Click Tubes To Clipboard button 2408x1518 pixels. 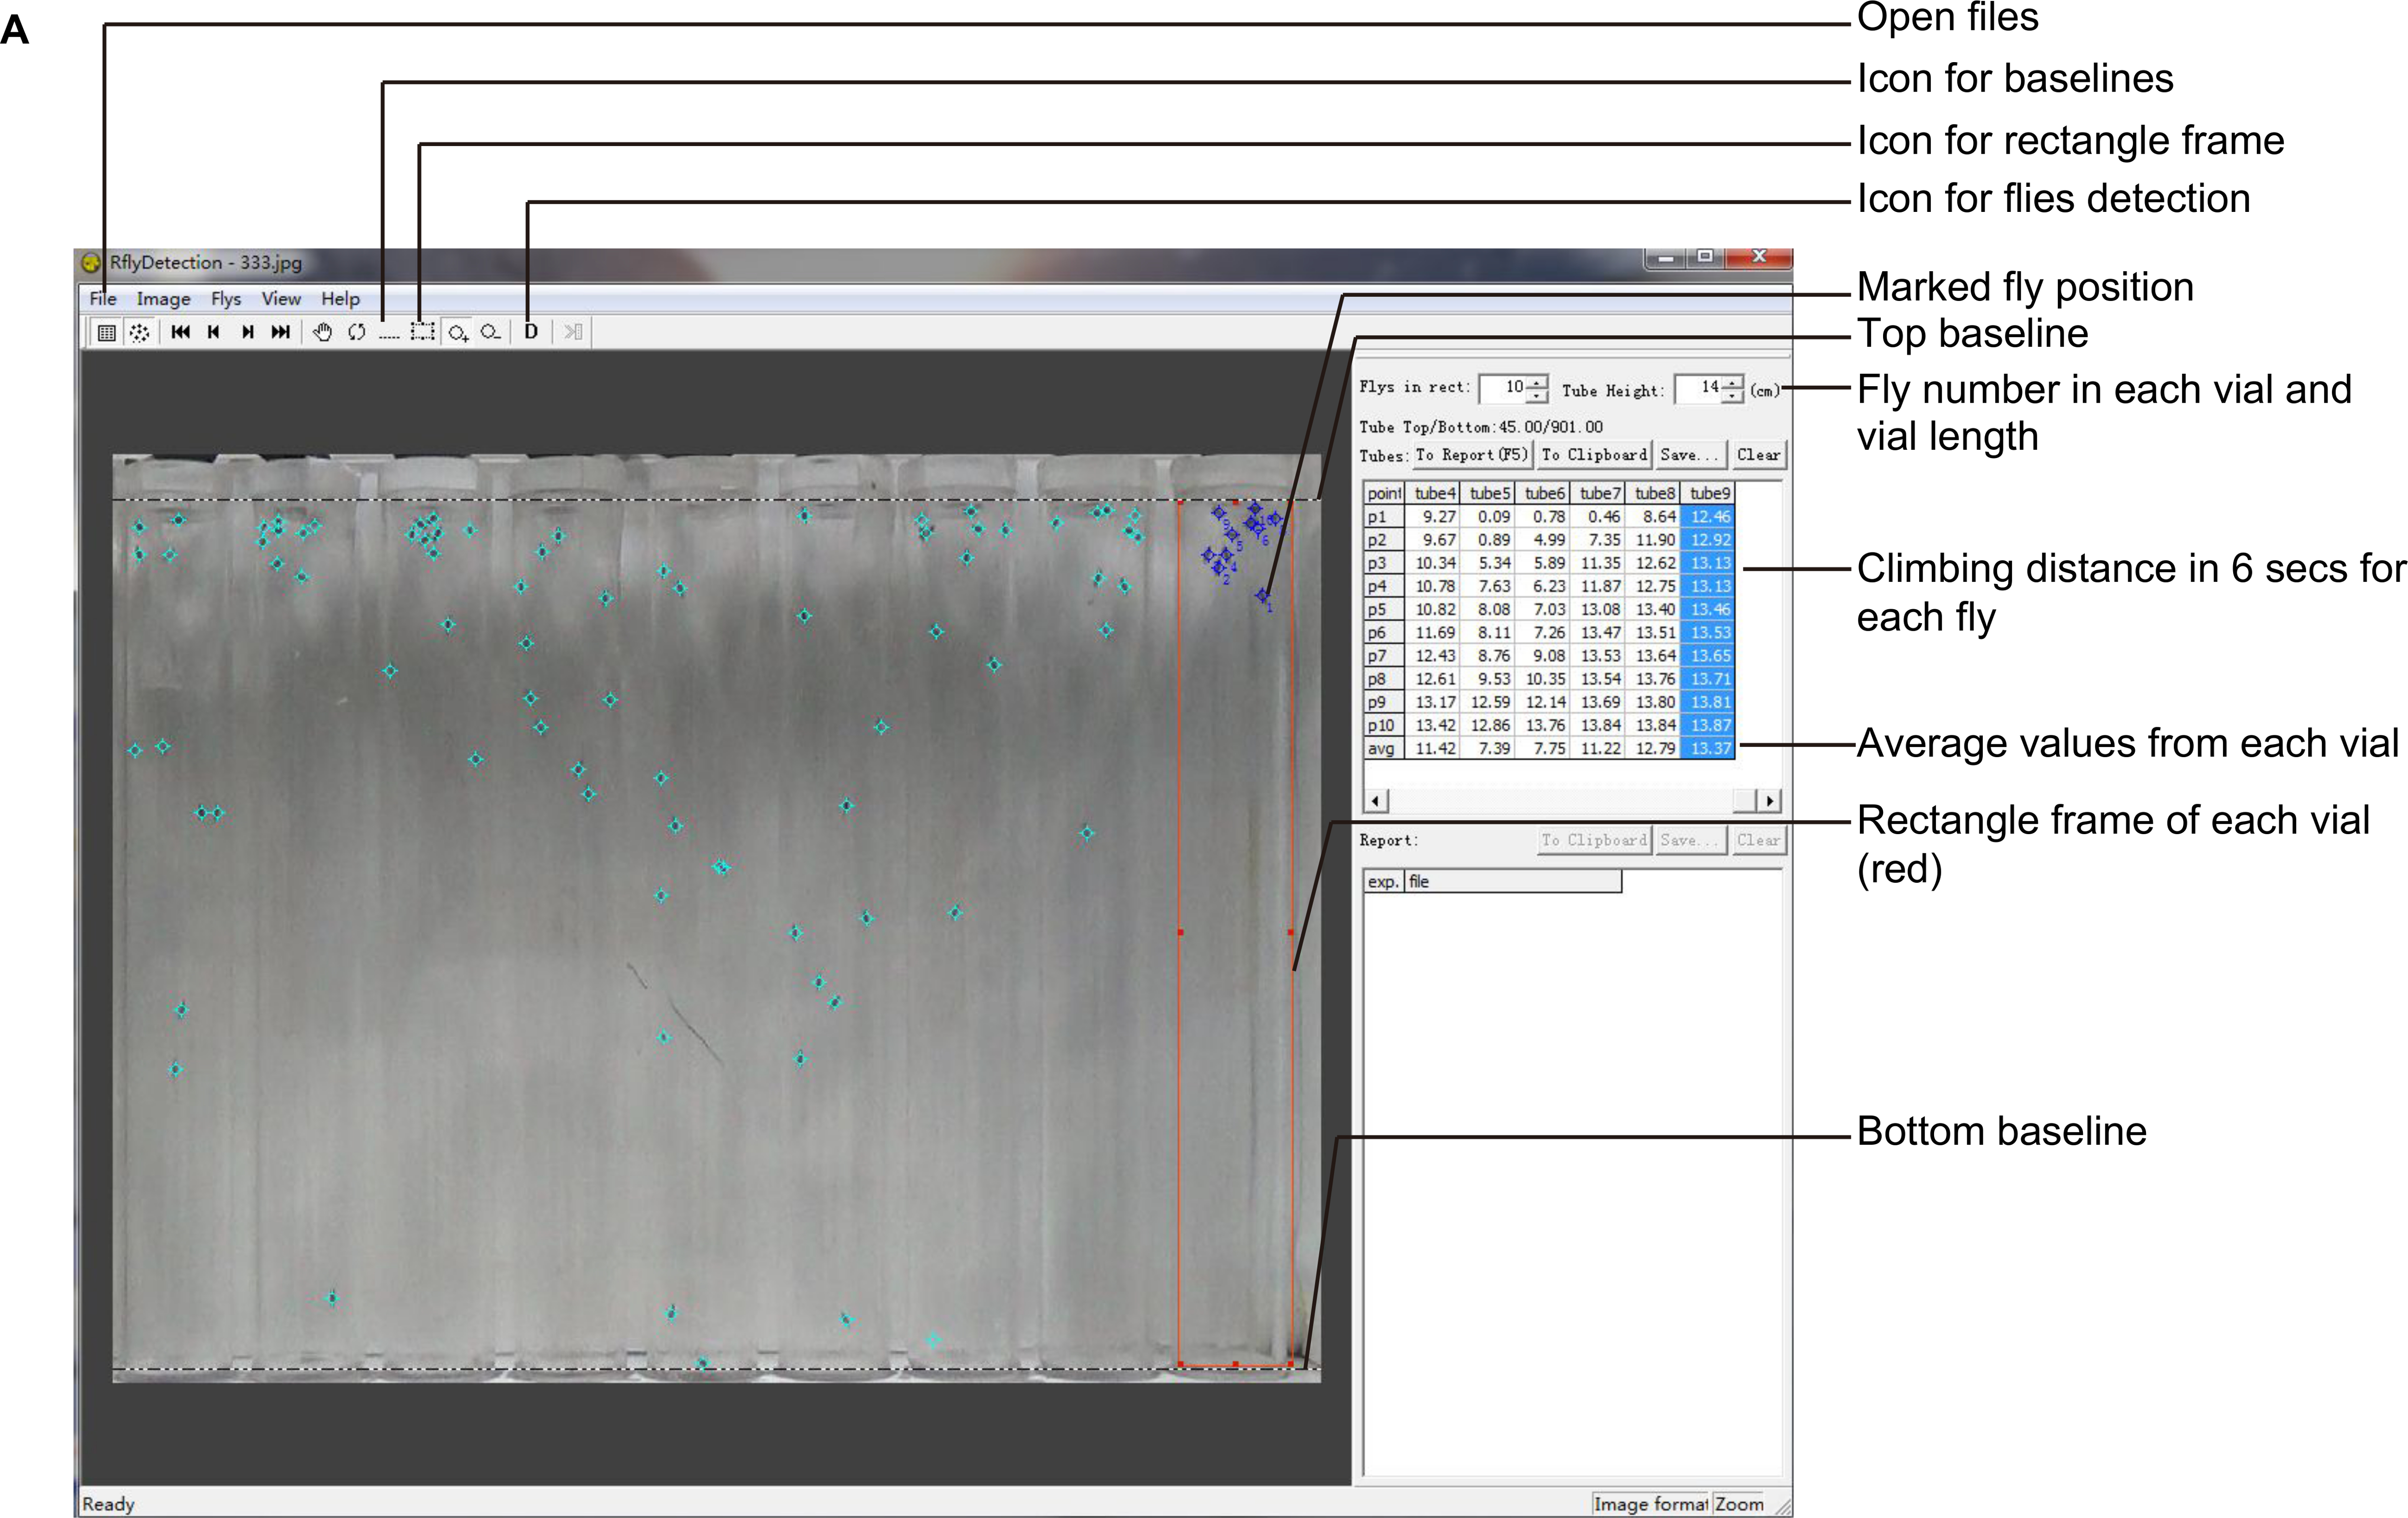(1594, 455)
